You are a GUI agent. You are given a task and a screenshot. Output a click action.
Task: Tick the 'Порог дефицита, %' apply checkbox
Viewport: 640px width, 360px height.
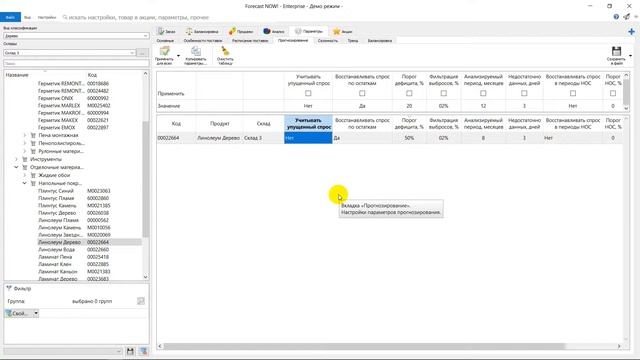pyautogui.click(x=409, y=93)
